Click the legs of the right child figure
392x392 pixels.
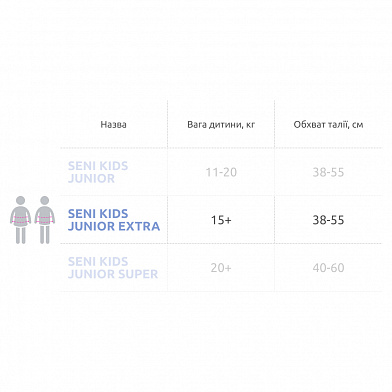pyautogui.click(x=45, y=235)
